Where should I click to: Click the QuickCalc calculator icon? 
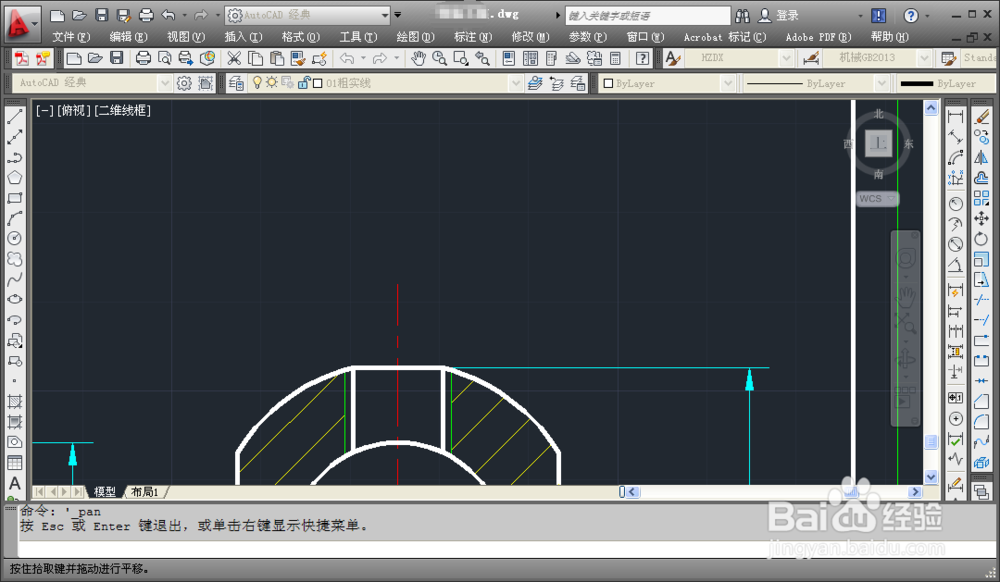click(615, 59)
